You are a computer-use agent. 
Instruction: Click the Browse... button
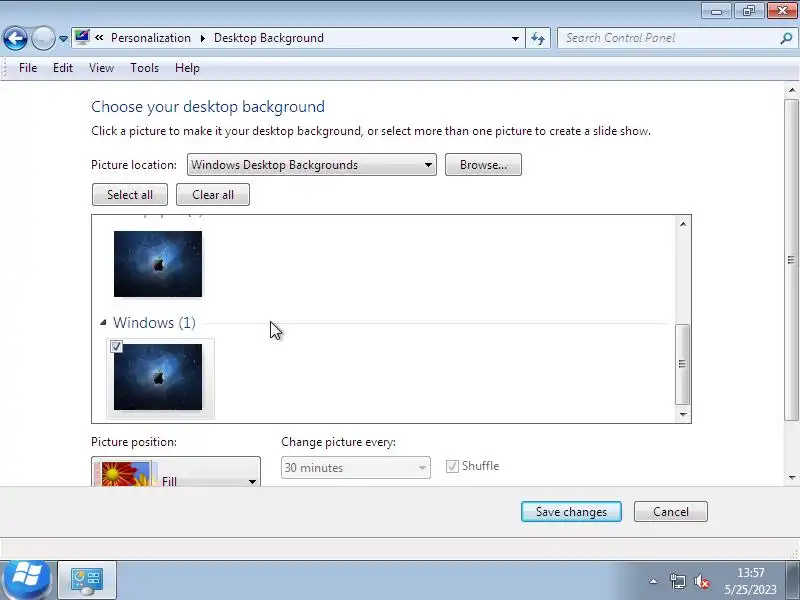coord(483,165)
